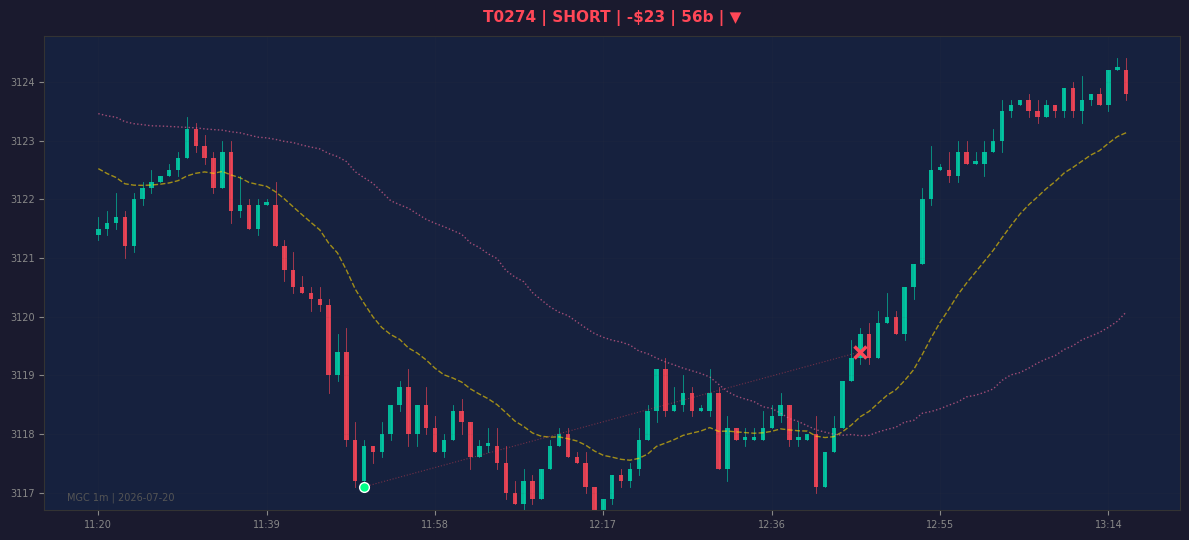The width and height of the screenshot is (1189, 540).
Task: Click the first green candle at far left
Action: pos(98,231)
